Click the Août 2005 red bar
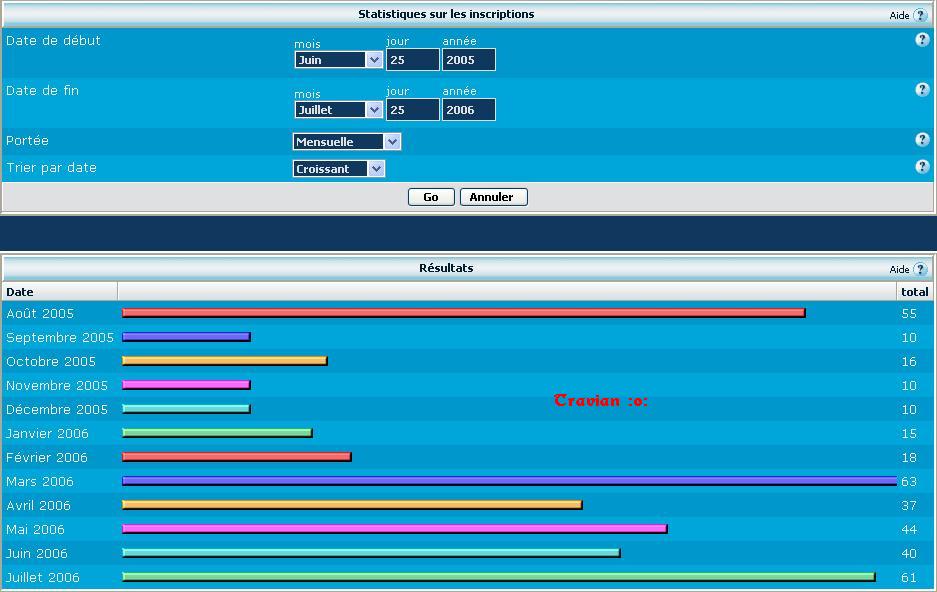Image resolution: width=937 pixels, height=592 pixels. 463,313
